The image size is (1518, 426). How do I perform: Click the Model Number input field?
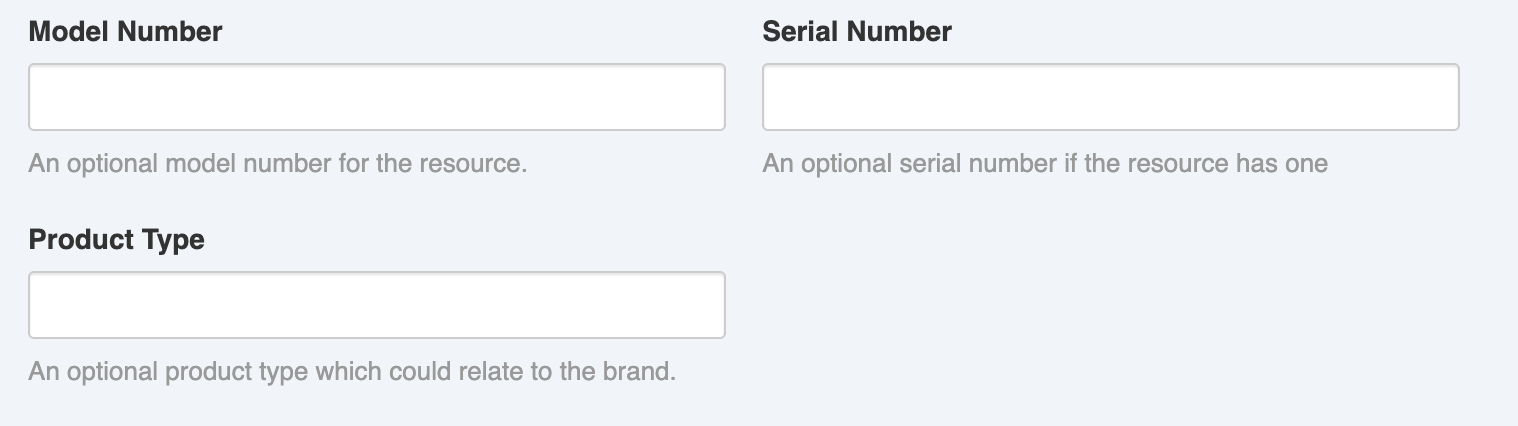point(376,97)
